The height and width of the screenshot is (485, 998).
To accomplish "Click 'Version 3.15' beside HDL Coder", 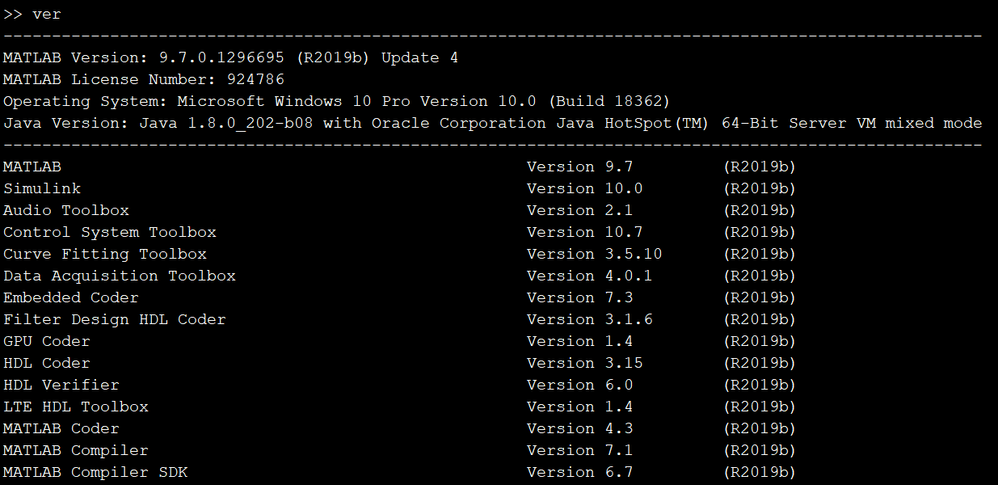I will [x=585, y=364].
